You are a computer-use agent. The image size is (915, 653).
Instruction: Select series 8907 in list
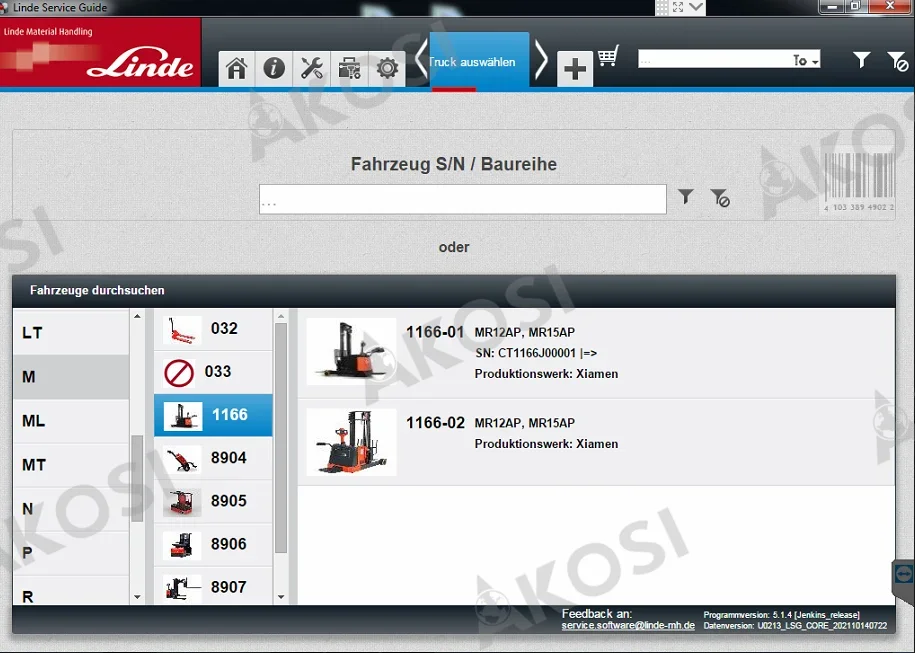pyautogui.click(x=213, y=586)
